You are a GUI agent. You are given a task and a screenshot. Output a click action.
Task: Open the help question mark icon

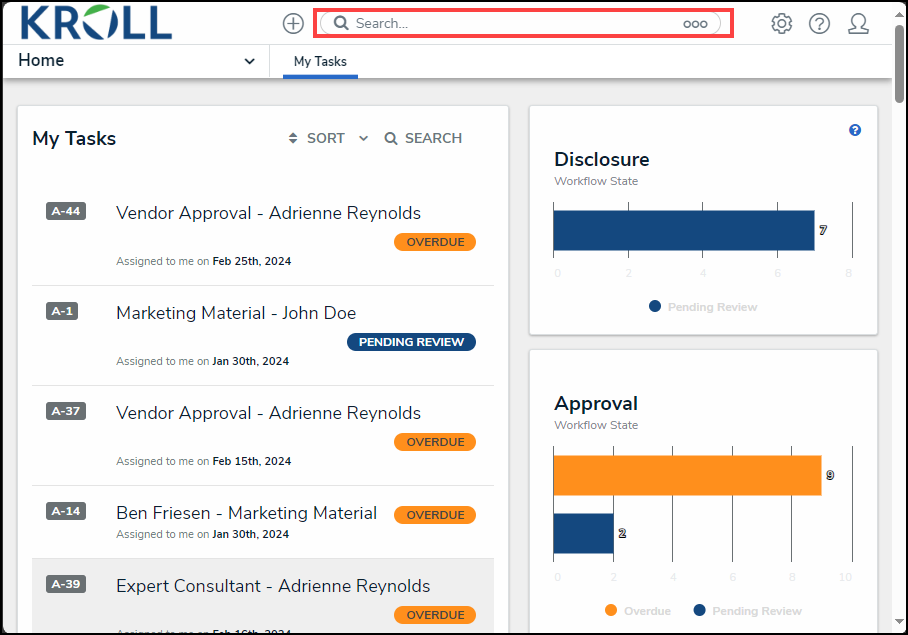(x=819, y=24)
